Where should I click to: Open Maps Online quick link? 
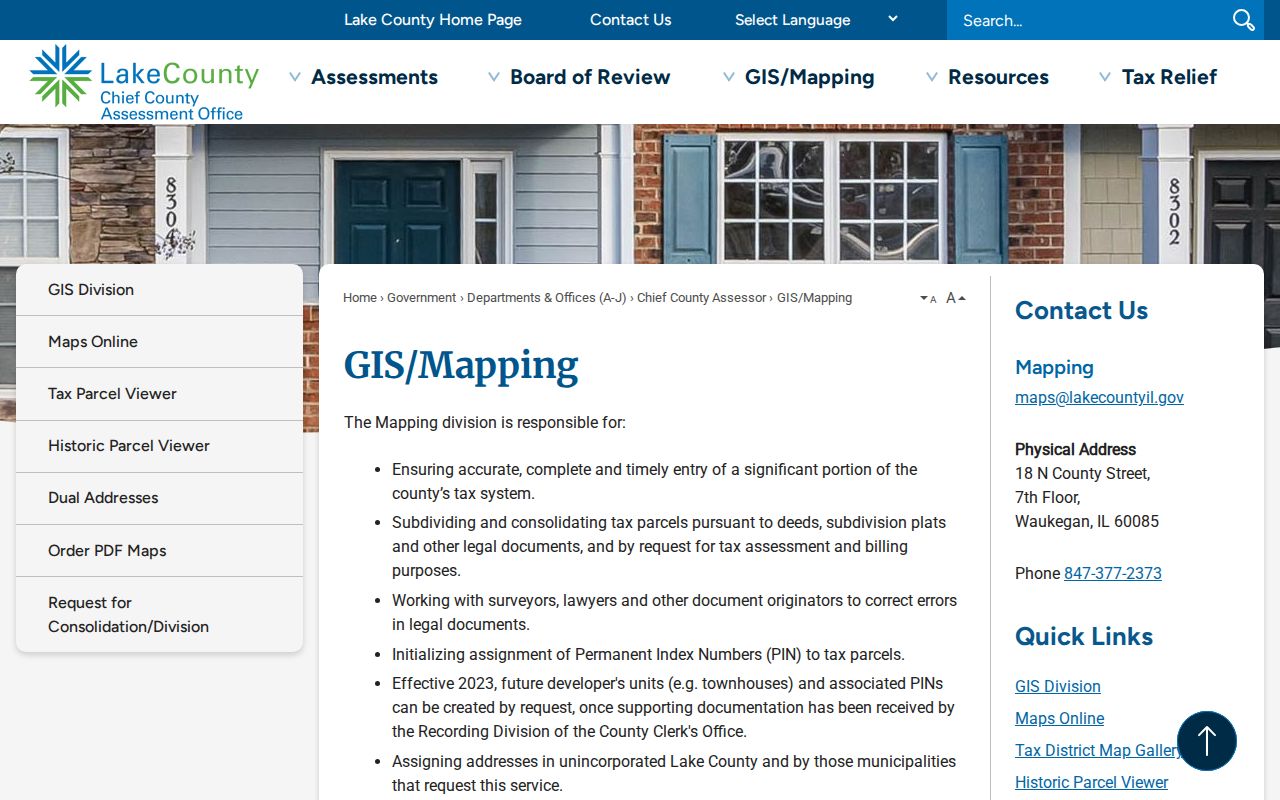[1060, 719]
